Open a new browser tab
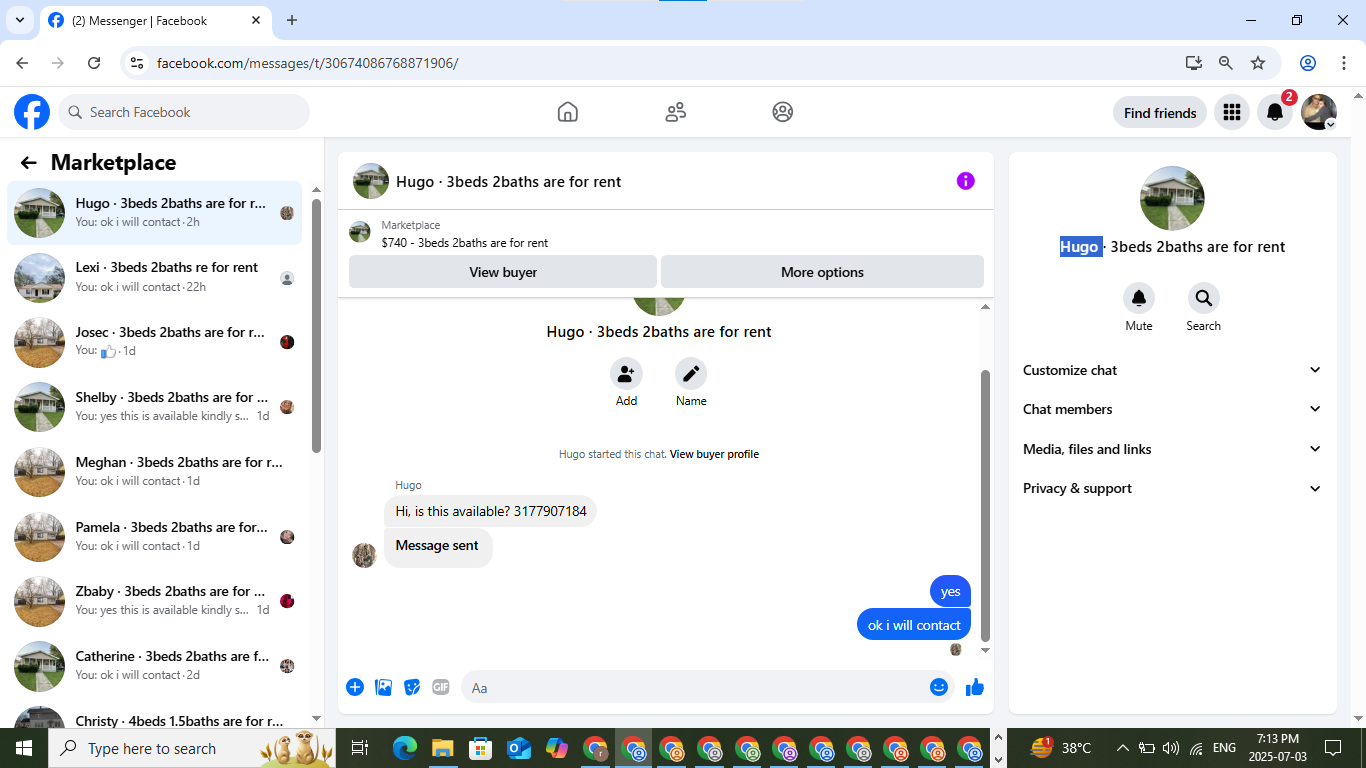 pos(292,20)
